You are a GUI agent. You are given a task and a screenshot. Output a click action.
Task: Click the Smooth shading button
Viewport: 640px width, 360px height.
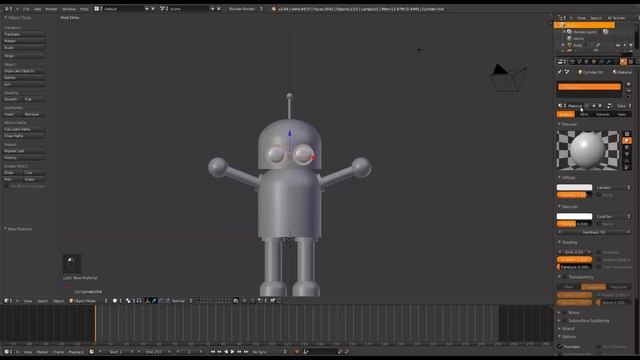click(13, 99)
